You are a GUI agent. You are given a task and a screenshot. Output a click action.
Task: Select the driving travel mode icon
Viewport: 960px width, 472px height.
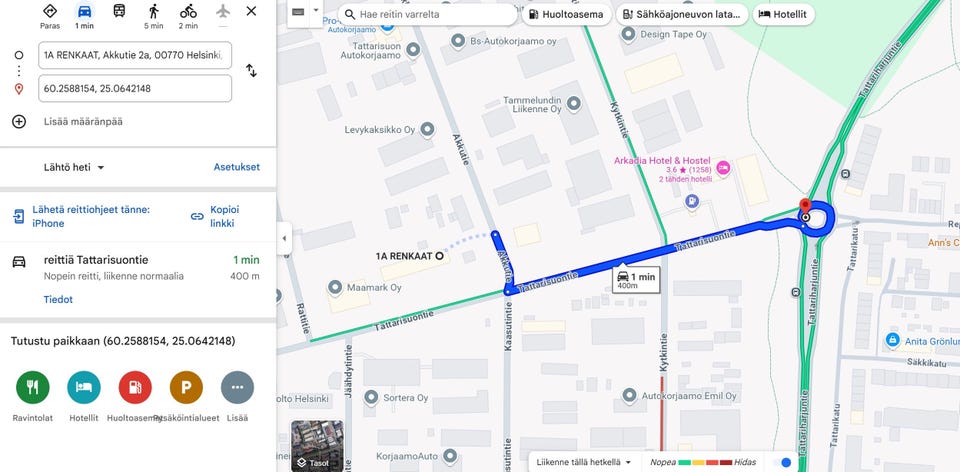click(84, 11)
